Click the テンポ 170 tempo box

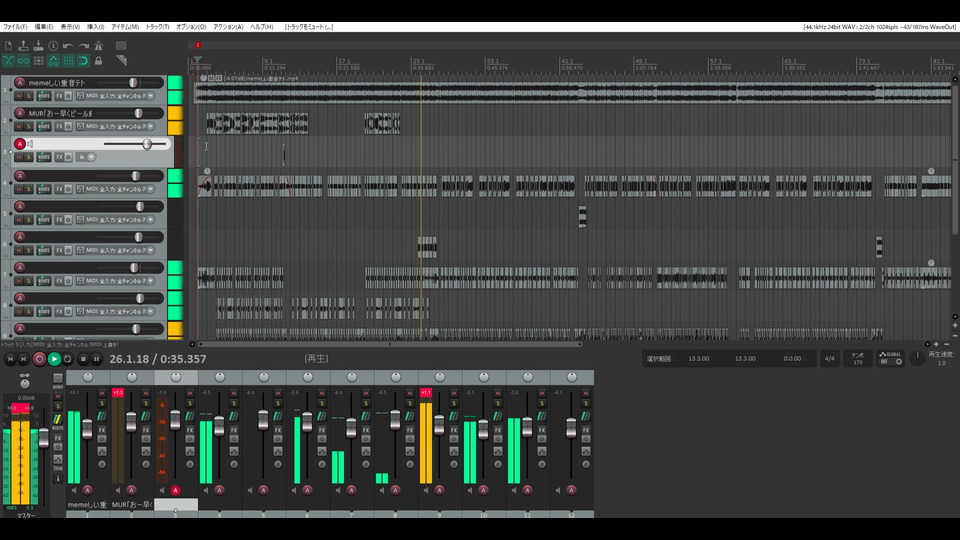857,358
